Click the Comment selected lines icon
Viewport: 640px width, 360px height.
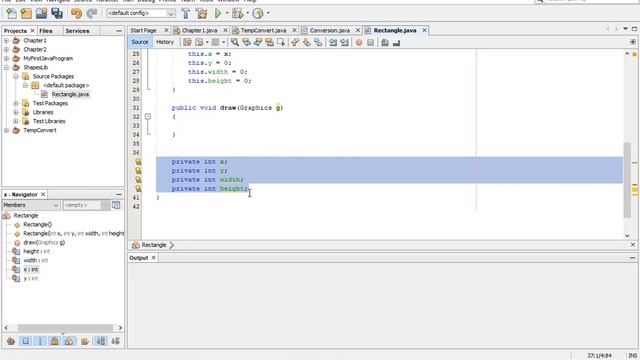click(x=384, y=42)
